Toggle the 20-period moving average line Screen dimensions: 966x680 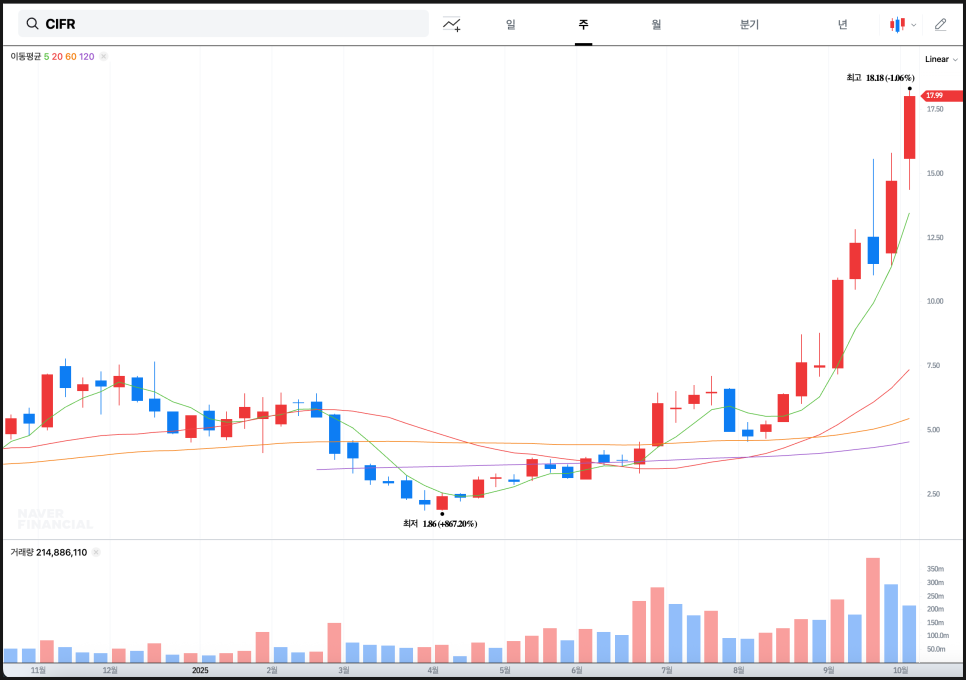click(x=57, y=57)
